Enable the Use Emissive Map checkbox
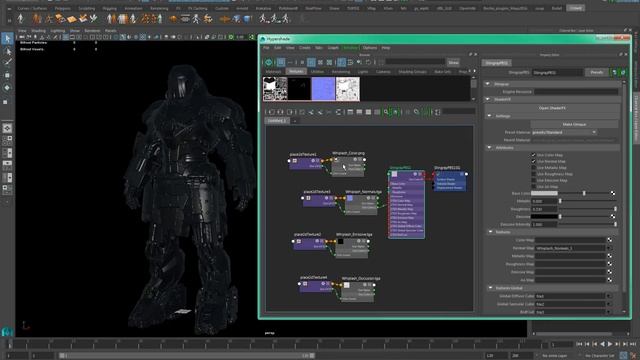 coord(533,180)
